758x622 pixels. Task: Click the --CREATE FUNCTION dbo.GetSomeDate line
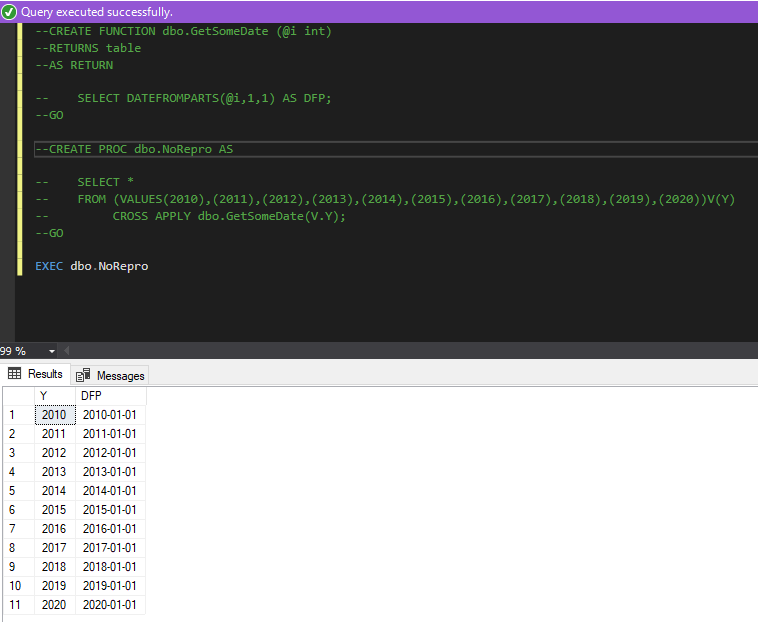point(183,31)
